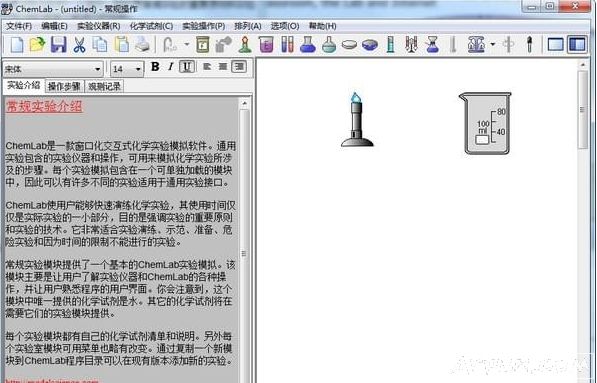This screenshot has height=383, width=597.
Task: Click the save floppy disk icon
Action: point(59,45)
